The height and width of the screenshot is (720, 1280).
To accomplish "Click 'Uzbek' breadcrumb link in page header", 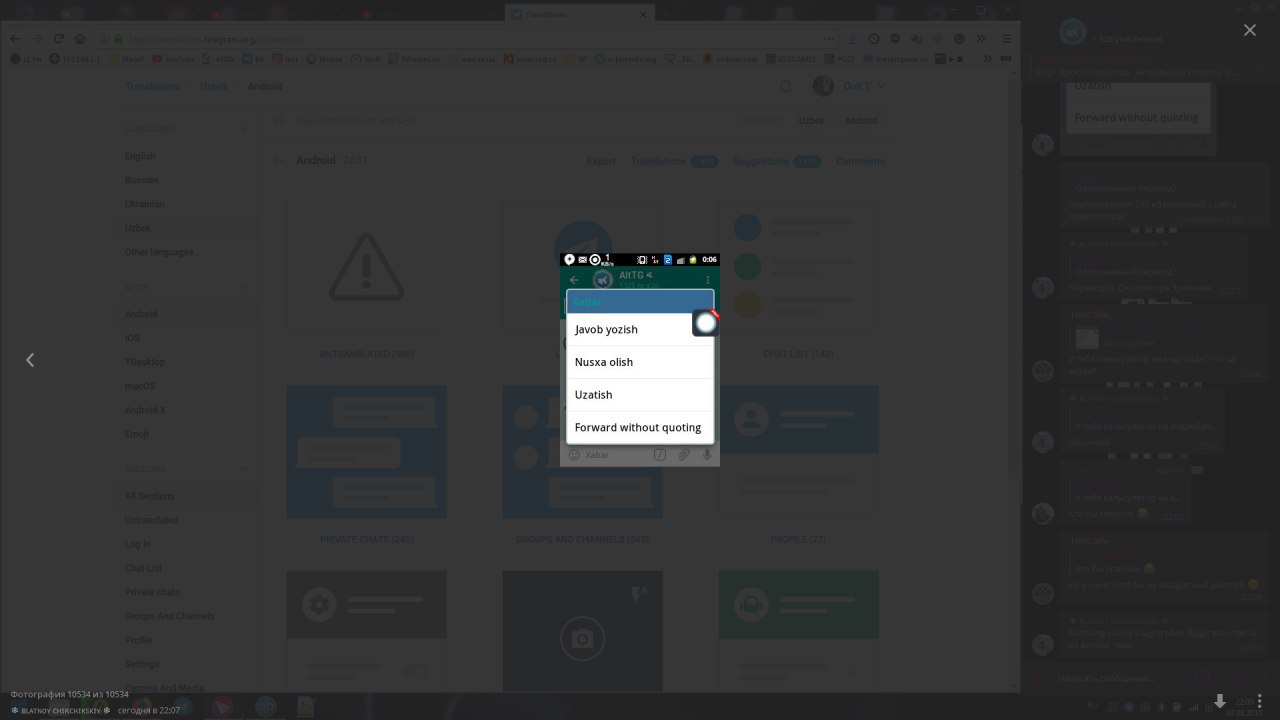I will pos(214,86).
